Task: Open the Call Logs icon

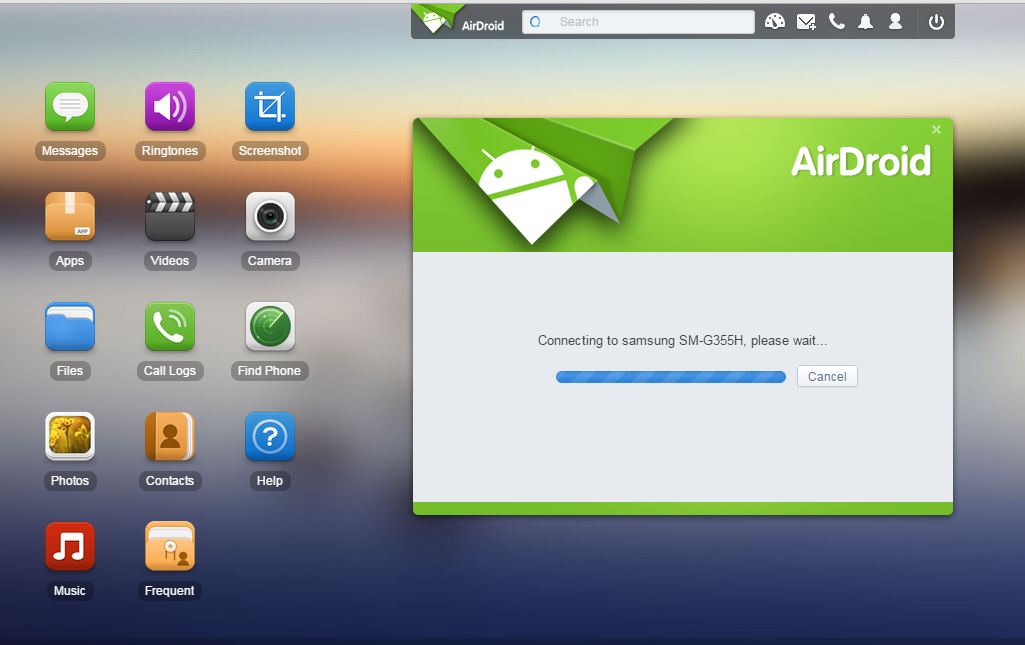Action: [170, 326]
